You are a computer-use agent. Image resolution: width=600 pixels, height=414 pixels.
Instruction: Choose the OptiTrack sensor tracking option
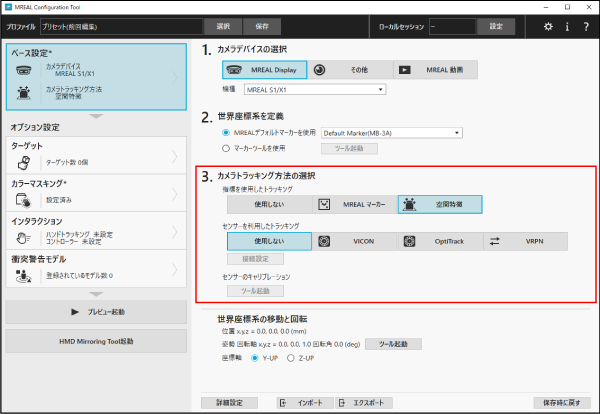click(440, 241)
